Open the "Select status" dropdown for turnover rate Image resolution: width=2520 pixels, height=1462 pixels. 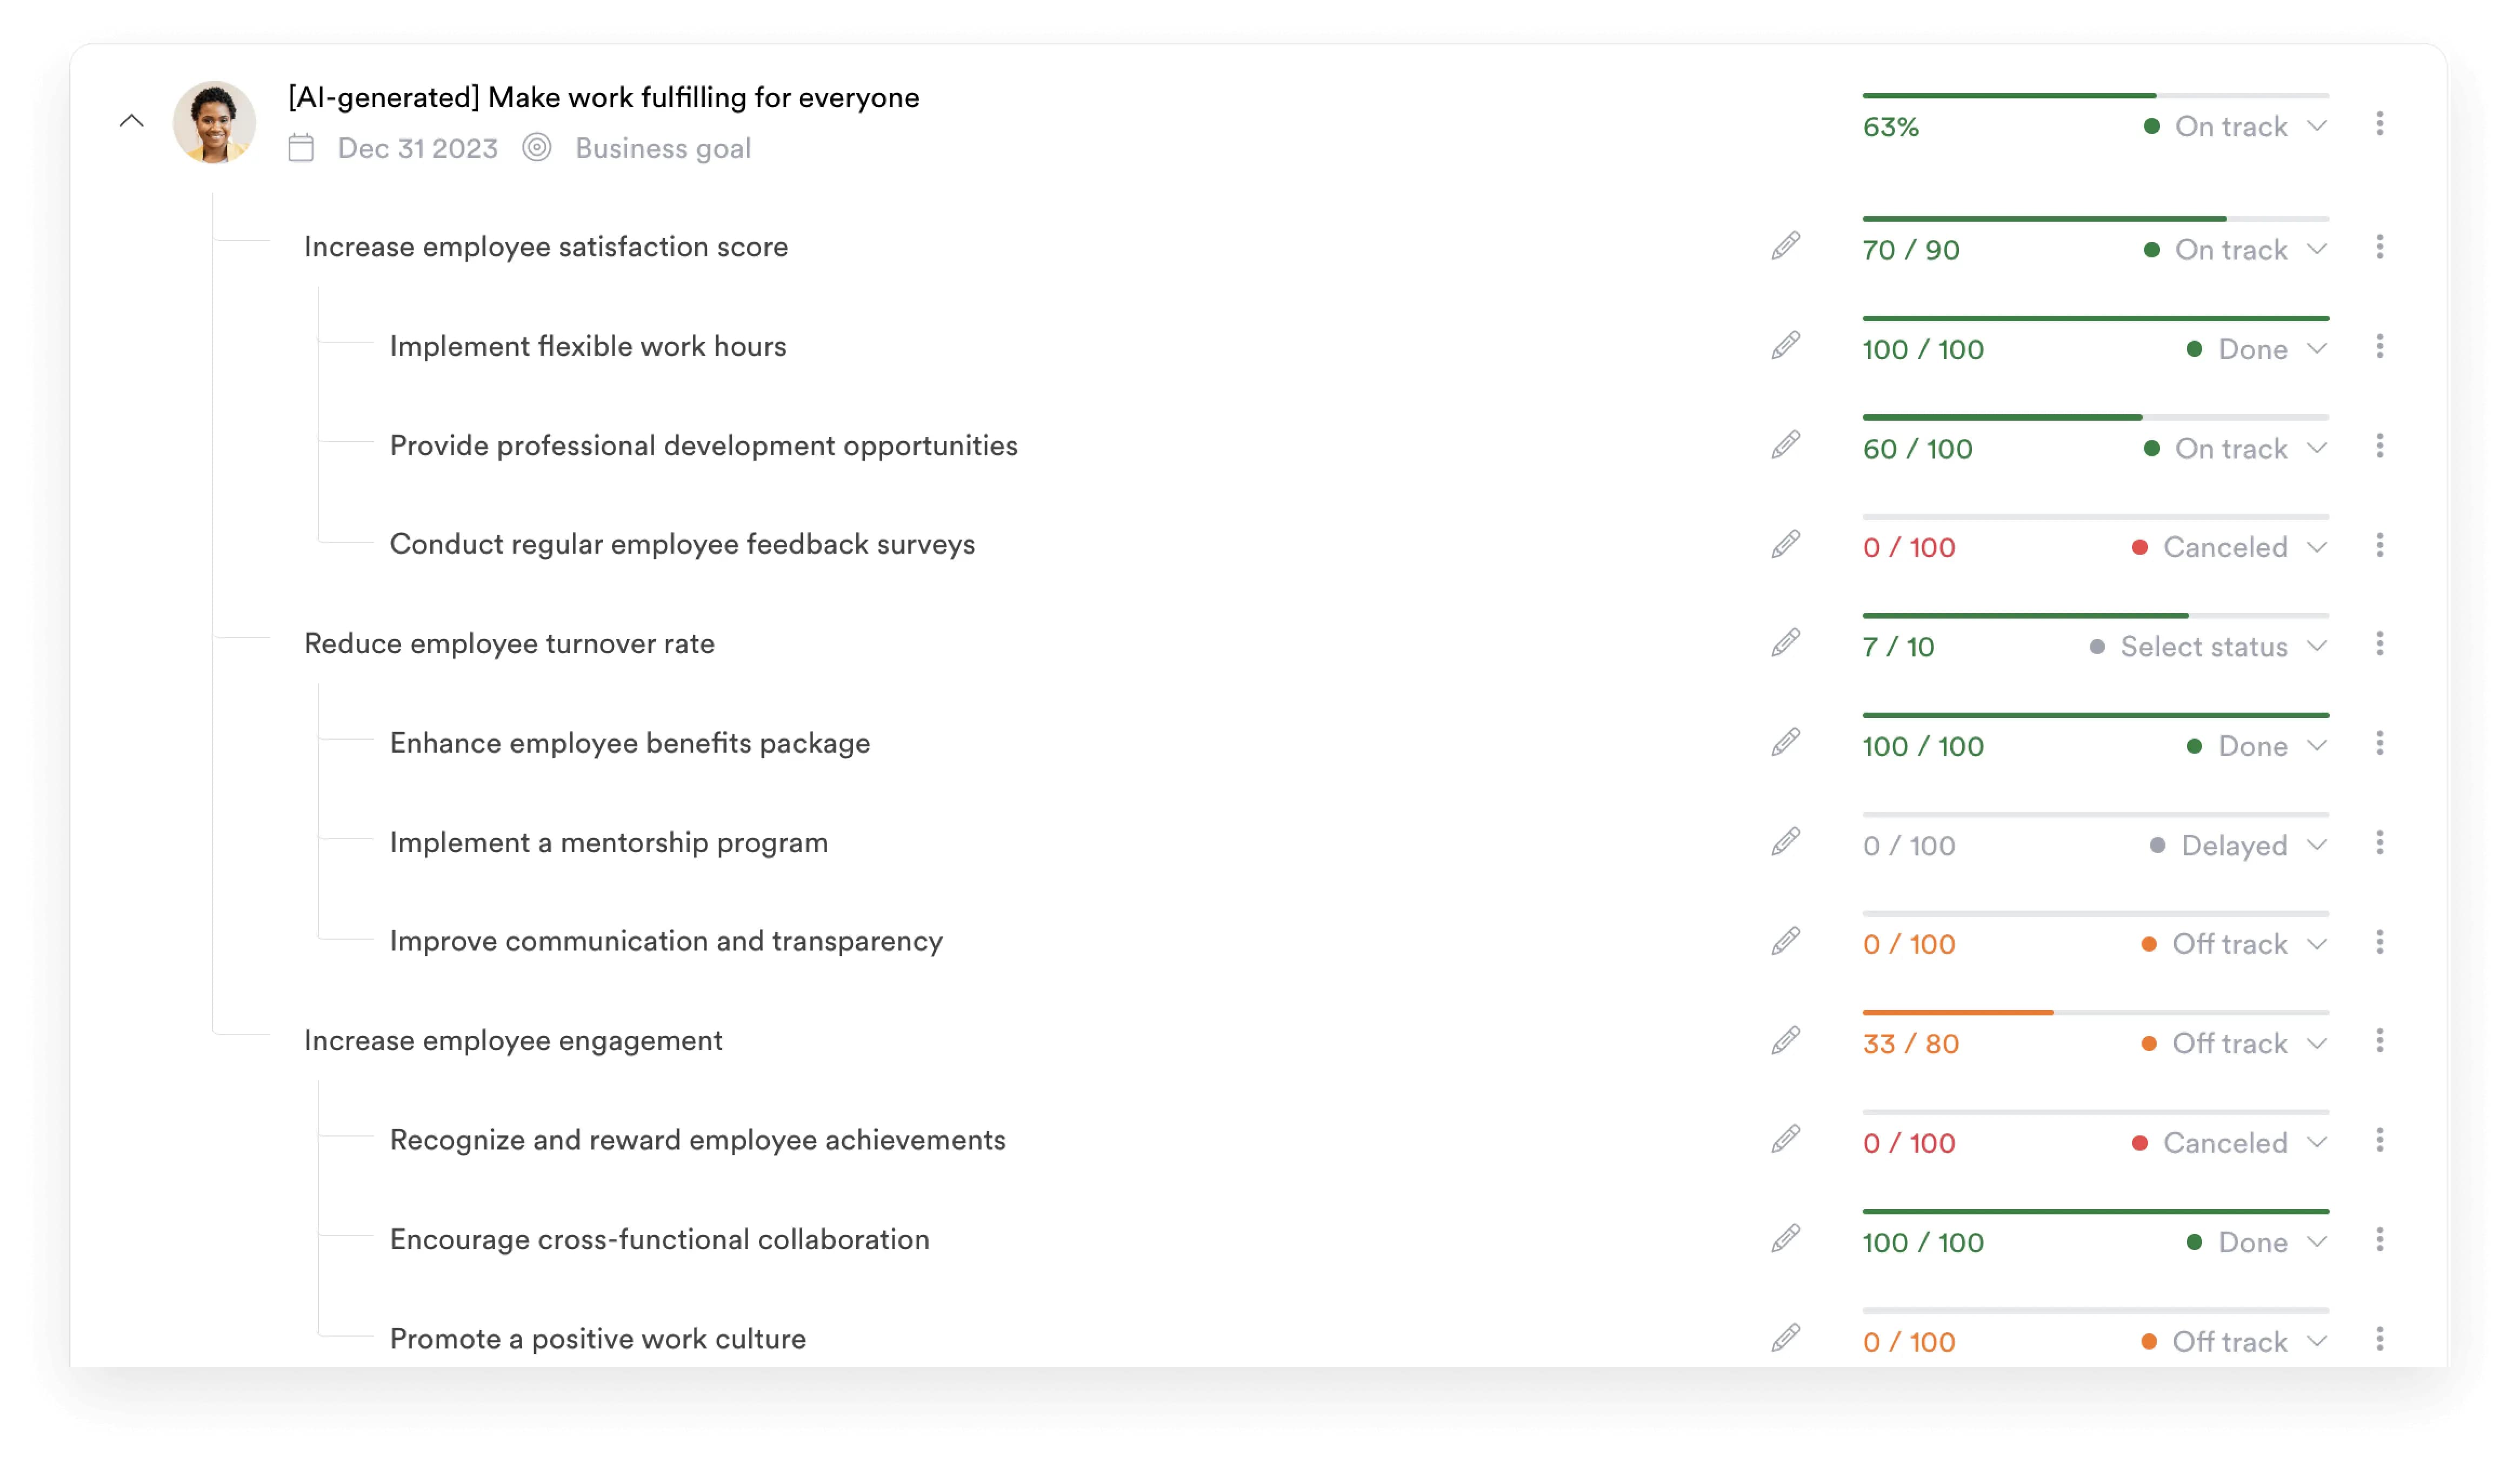2204,647
